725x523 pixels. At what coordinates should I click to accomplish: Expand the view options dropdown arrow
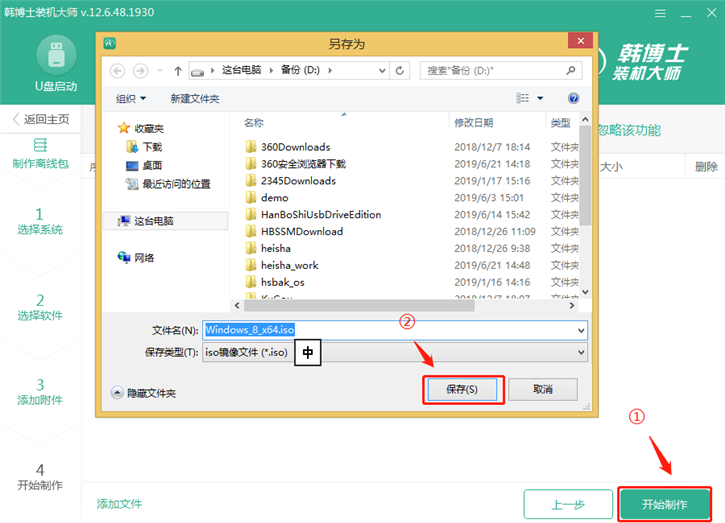(x=541, y=98)
